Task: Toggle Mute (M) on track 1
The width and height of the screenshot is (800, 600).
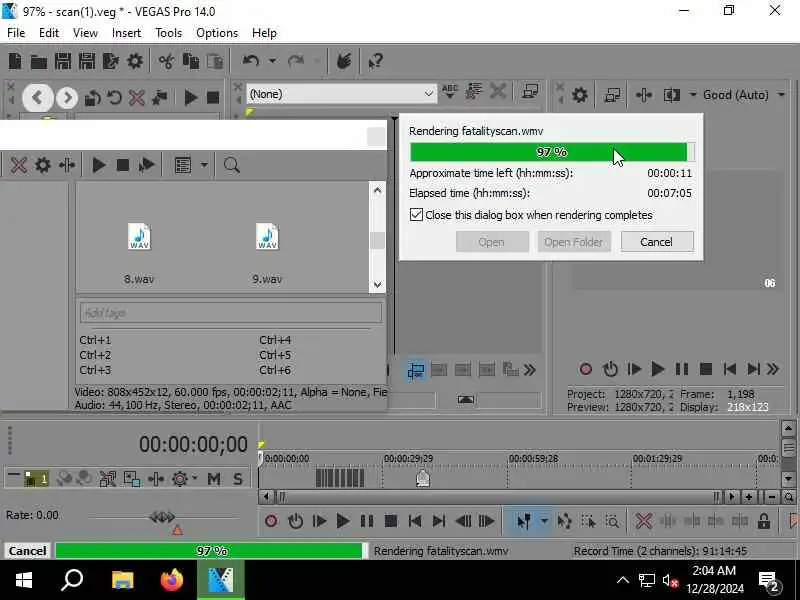Action: [x=214, y=479]
